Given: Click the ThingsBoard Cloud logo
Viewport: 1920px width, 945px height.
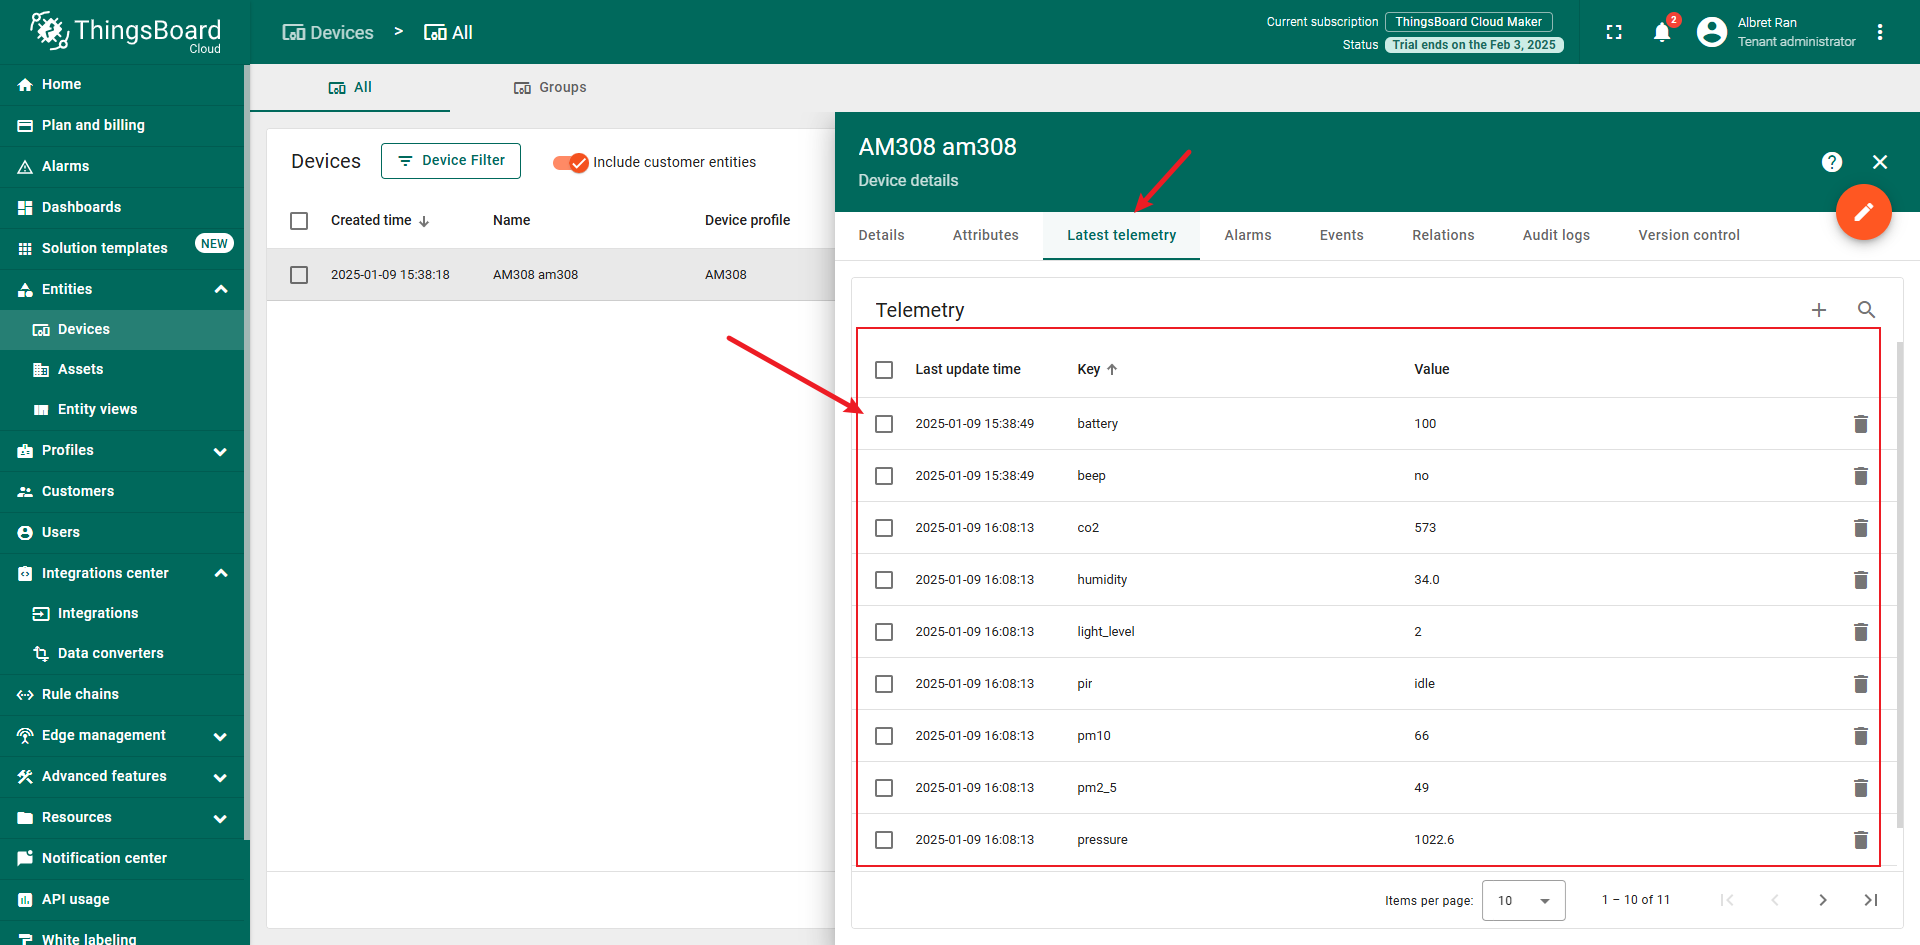Looking at the screenshot, I should click(125, 32).
